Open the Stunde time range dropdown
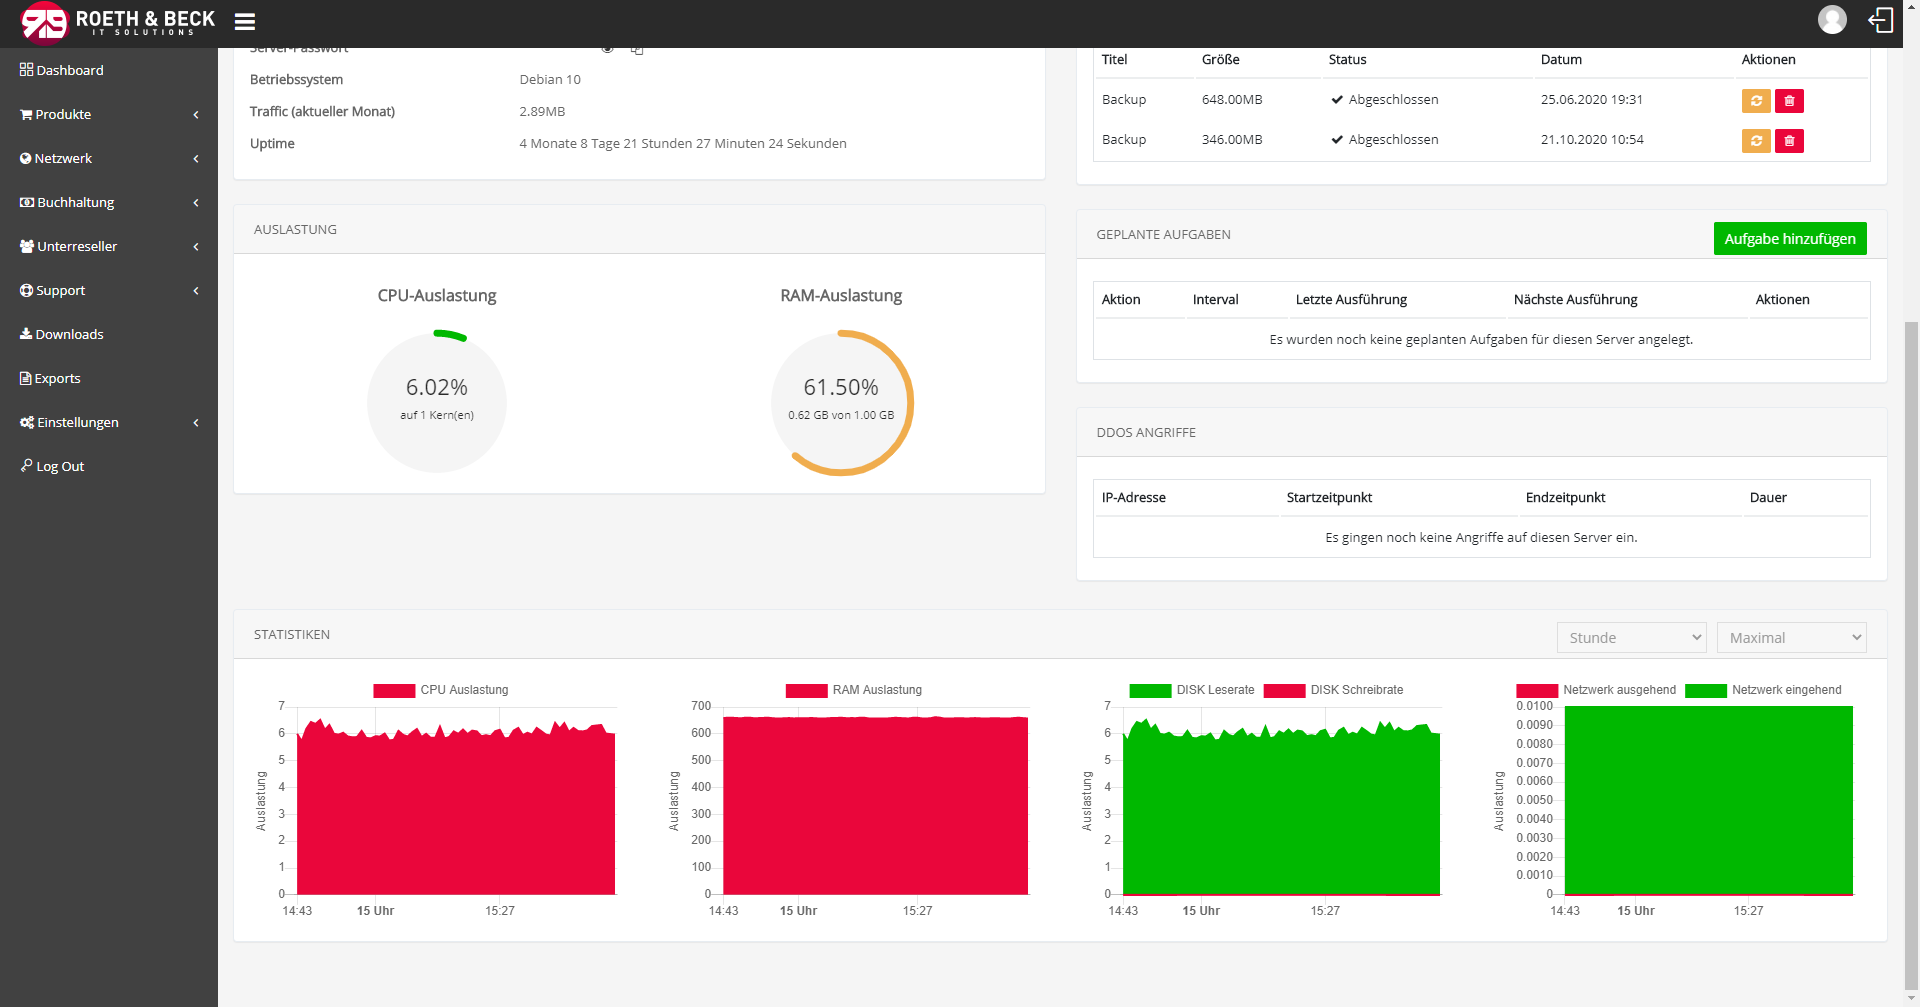The image size is (1920, 1007). pos(1631,638)
